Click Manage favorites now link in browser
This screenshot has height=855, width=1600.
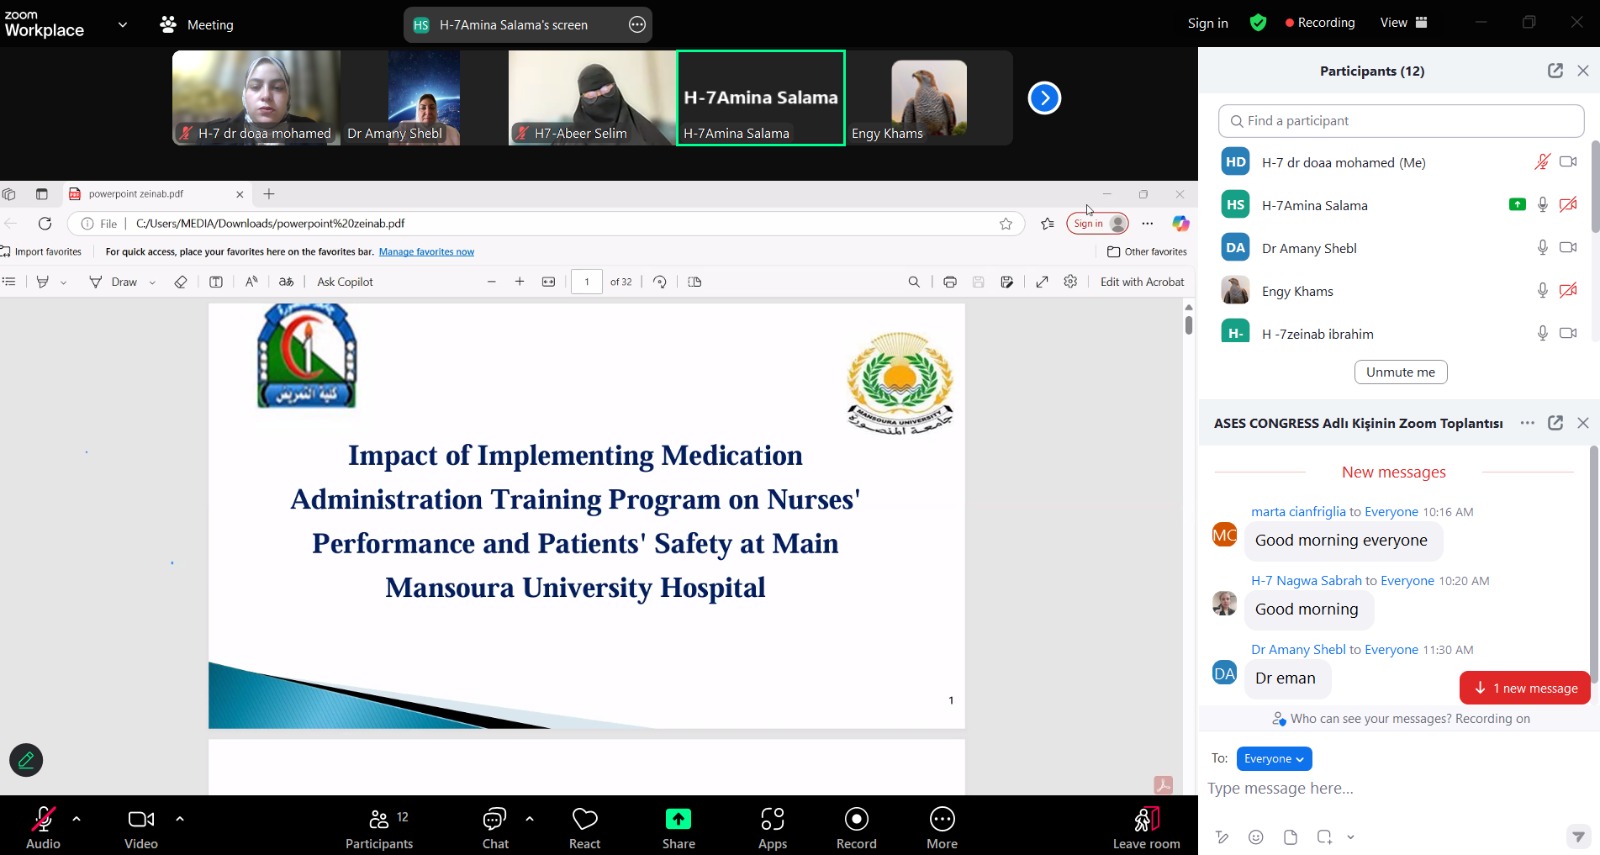[426, 252]
